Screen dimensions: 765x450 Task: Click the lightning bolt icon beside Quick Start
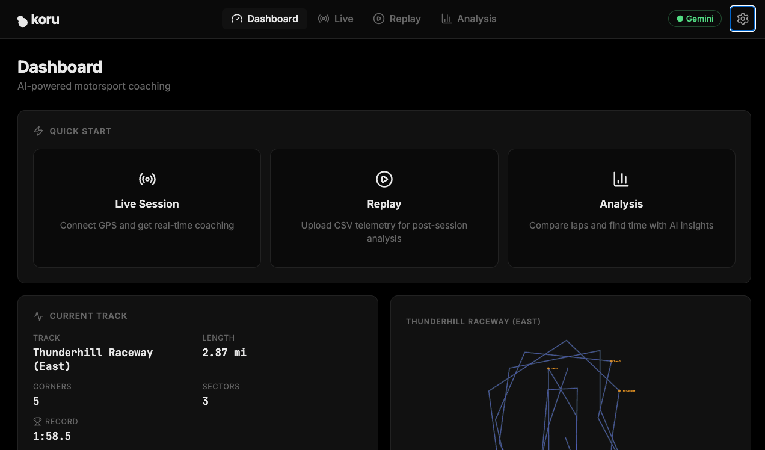click(39, 131)
